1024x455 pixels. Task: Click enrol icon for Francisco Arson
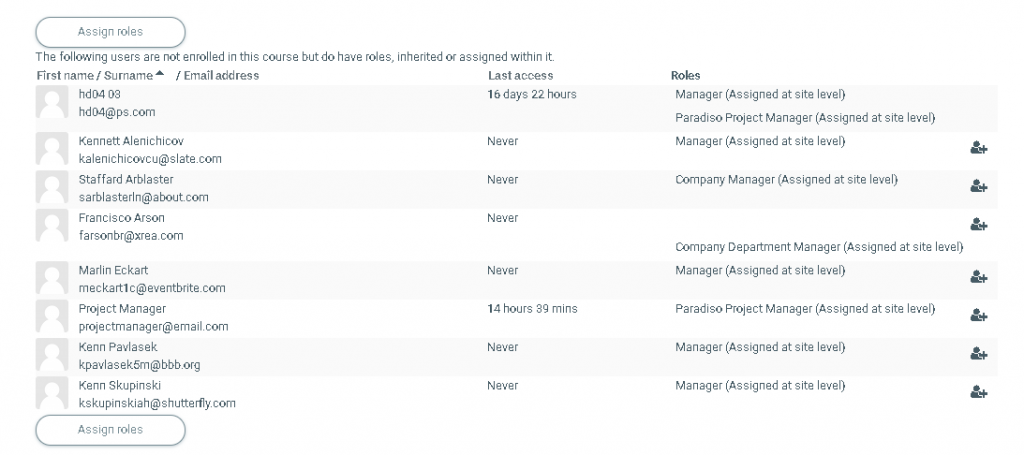pos(978,224)
